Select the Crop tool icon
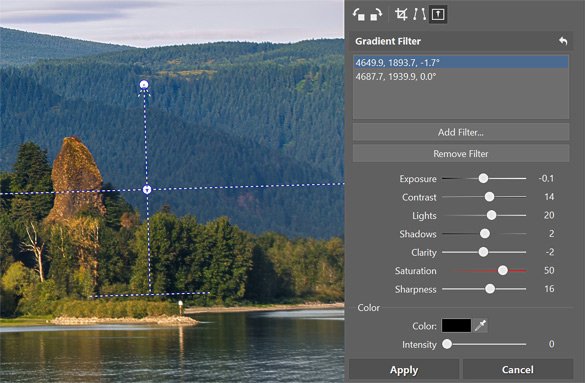This screenshot has height=383, width=585. tap(401, 15)
